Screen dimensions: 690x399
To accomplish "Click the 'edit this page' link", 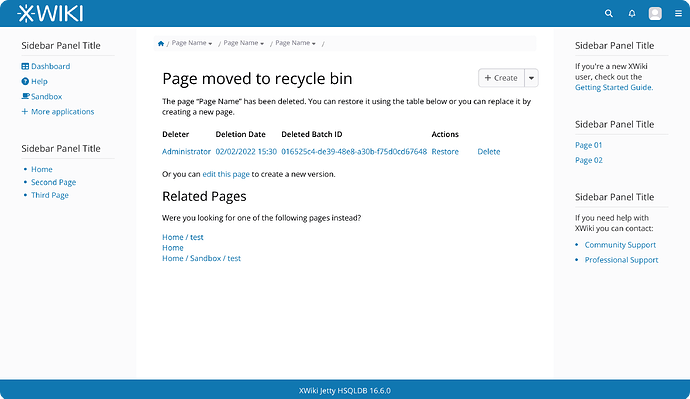I will point(226,174).
